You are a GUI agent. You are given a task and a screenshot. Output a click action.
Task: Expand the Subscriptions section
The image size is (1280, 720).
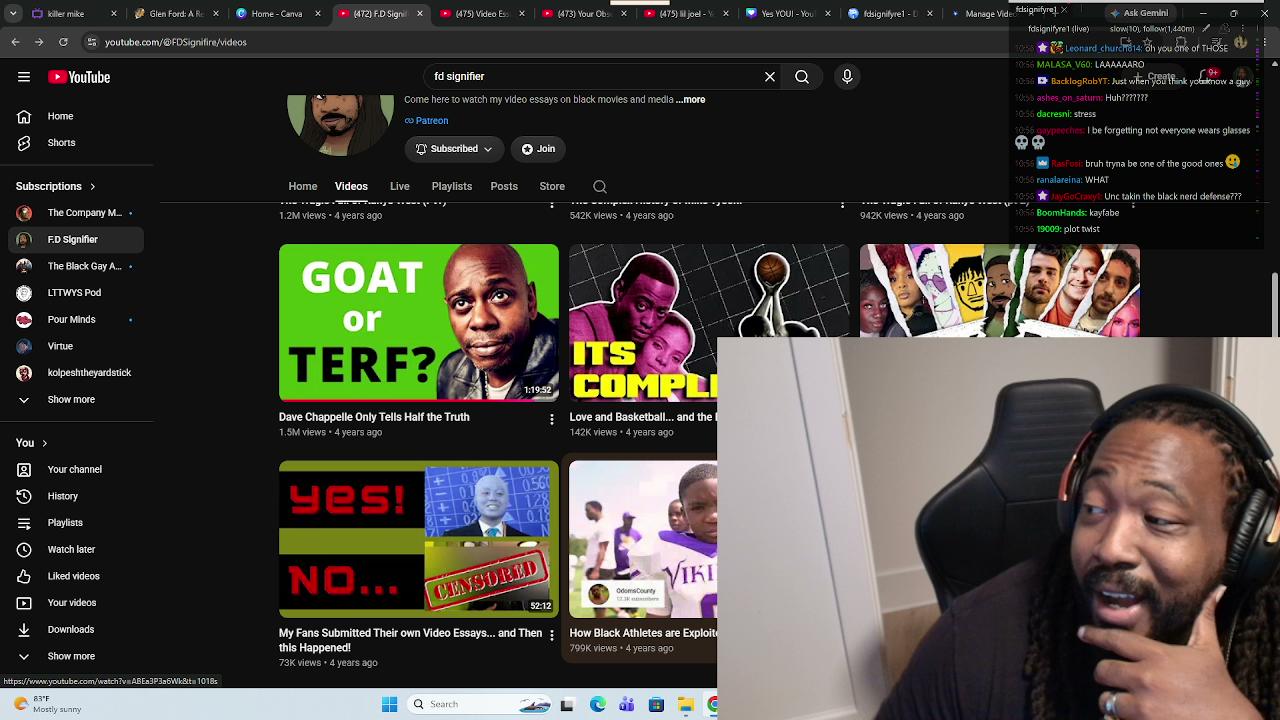pos(56,186)
